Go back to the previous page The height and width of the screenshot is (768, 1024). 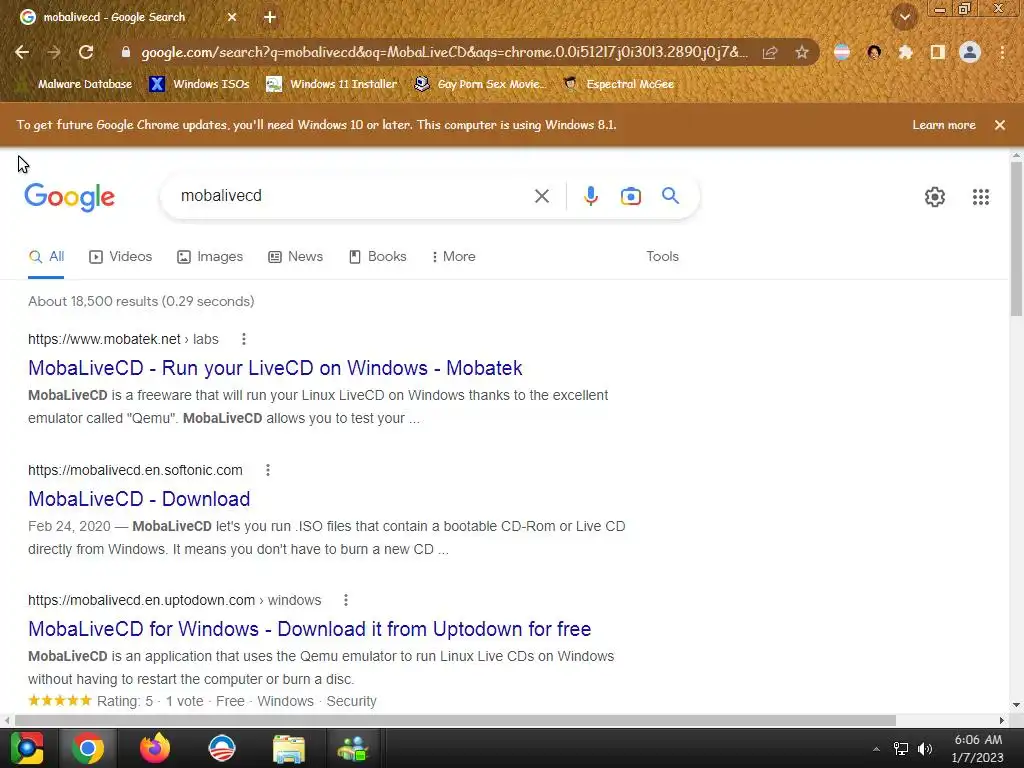[x=22, y=52]
